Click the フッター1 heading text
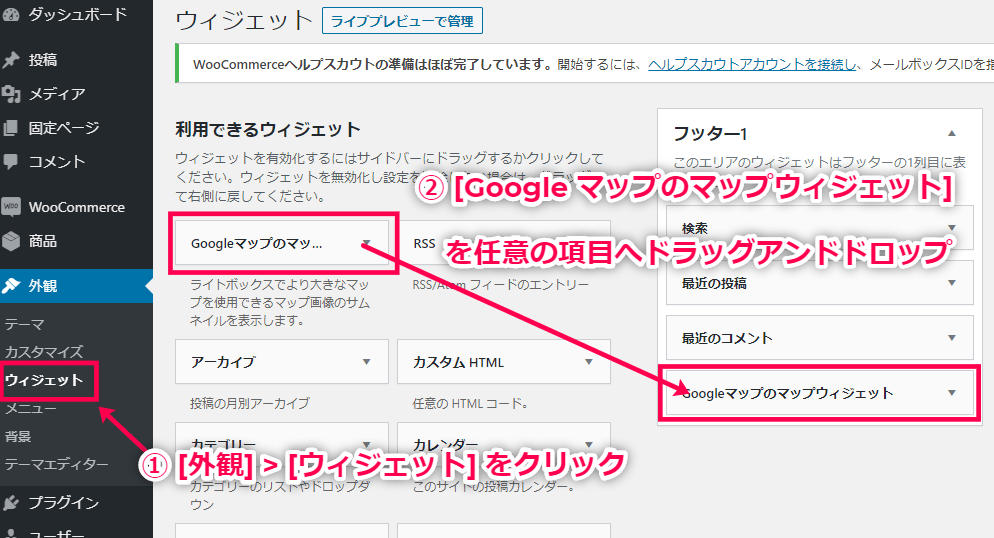The height and width of the screenshot is (538, 994). 710,134
